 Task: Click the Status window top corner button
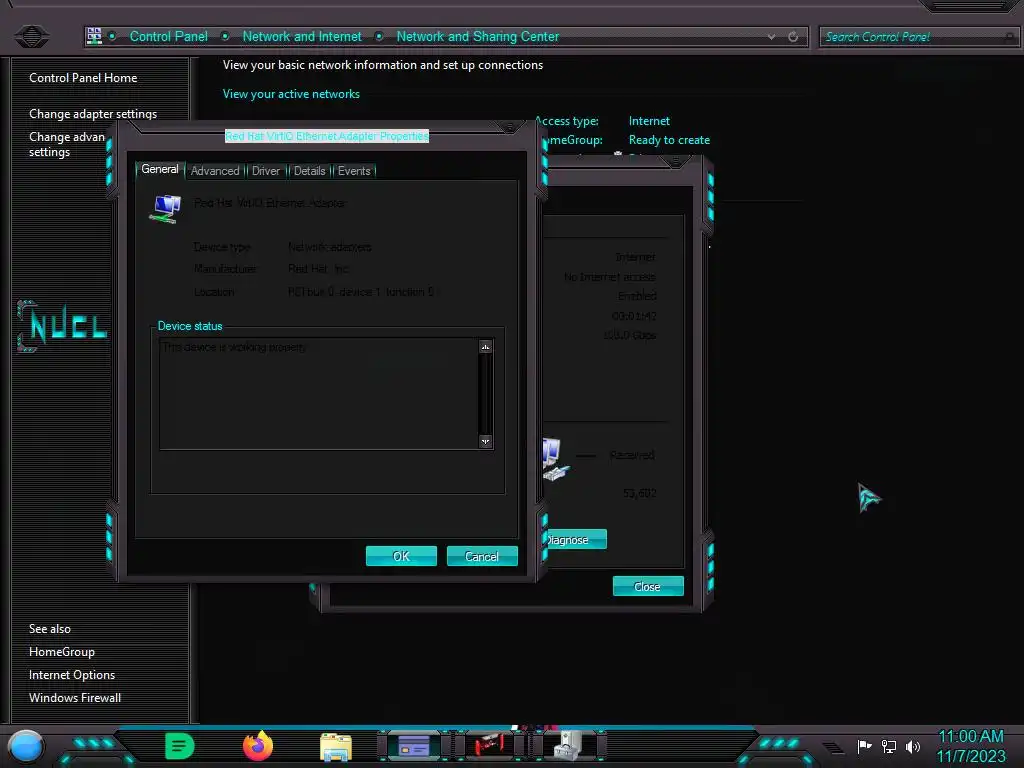pos(676,161)
